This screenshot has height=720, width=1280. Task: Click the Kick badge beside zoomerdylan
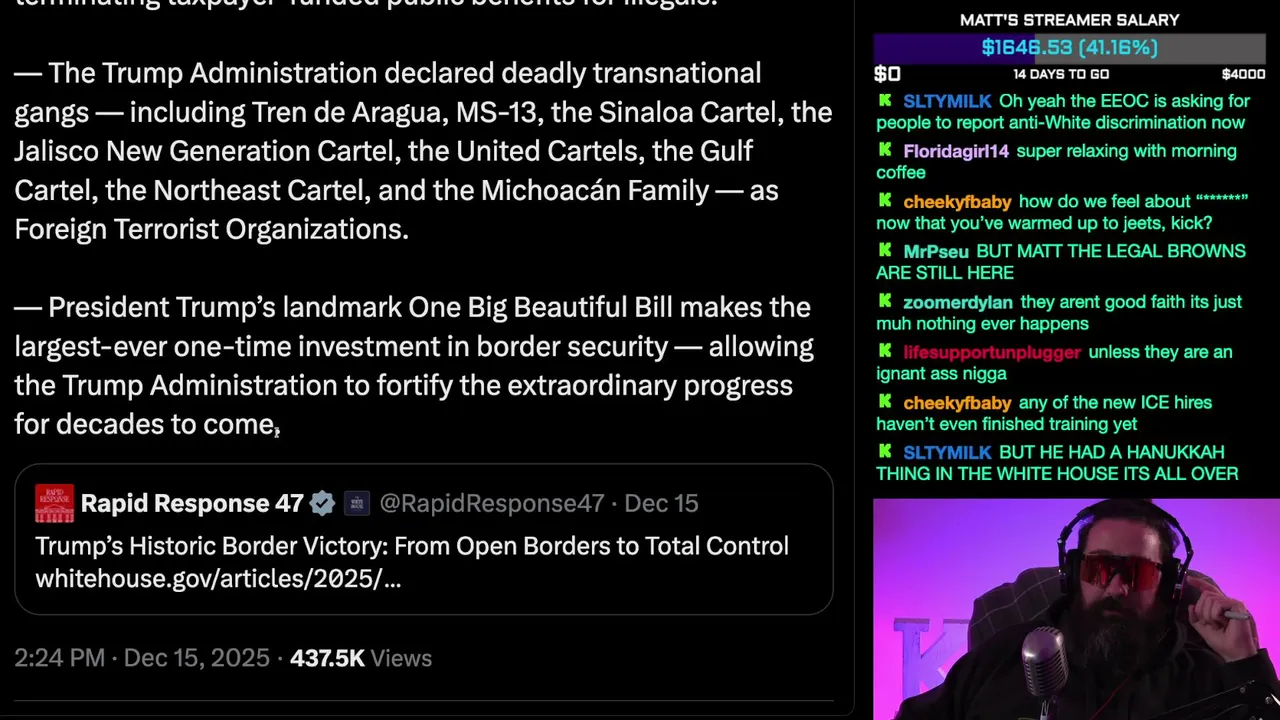(885, 301)
